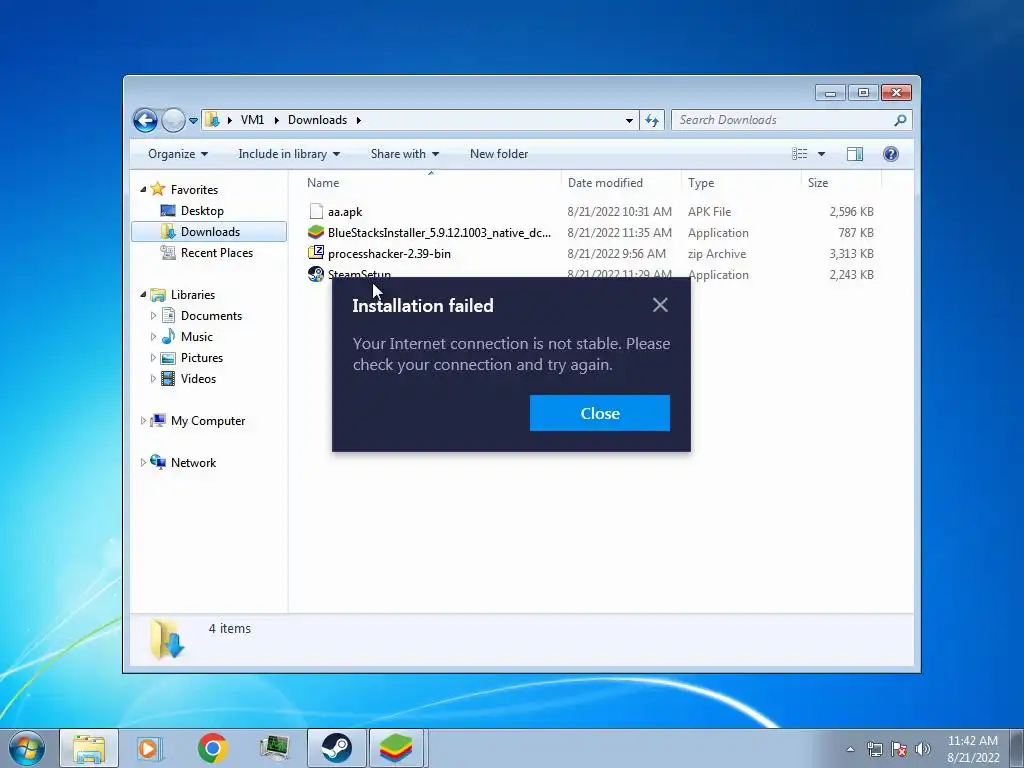Screen dimensions: 1024x768
Task: Click the blank aa.apk file icon
Action: pyautogui.click(x=316, y=211)
